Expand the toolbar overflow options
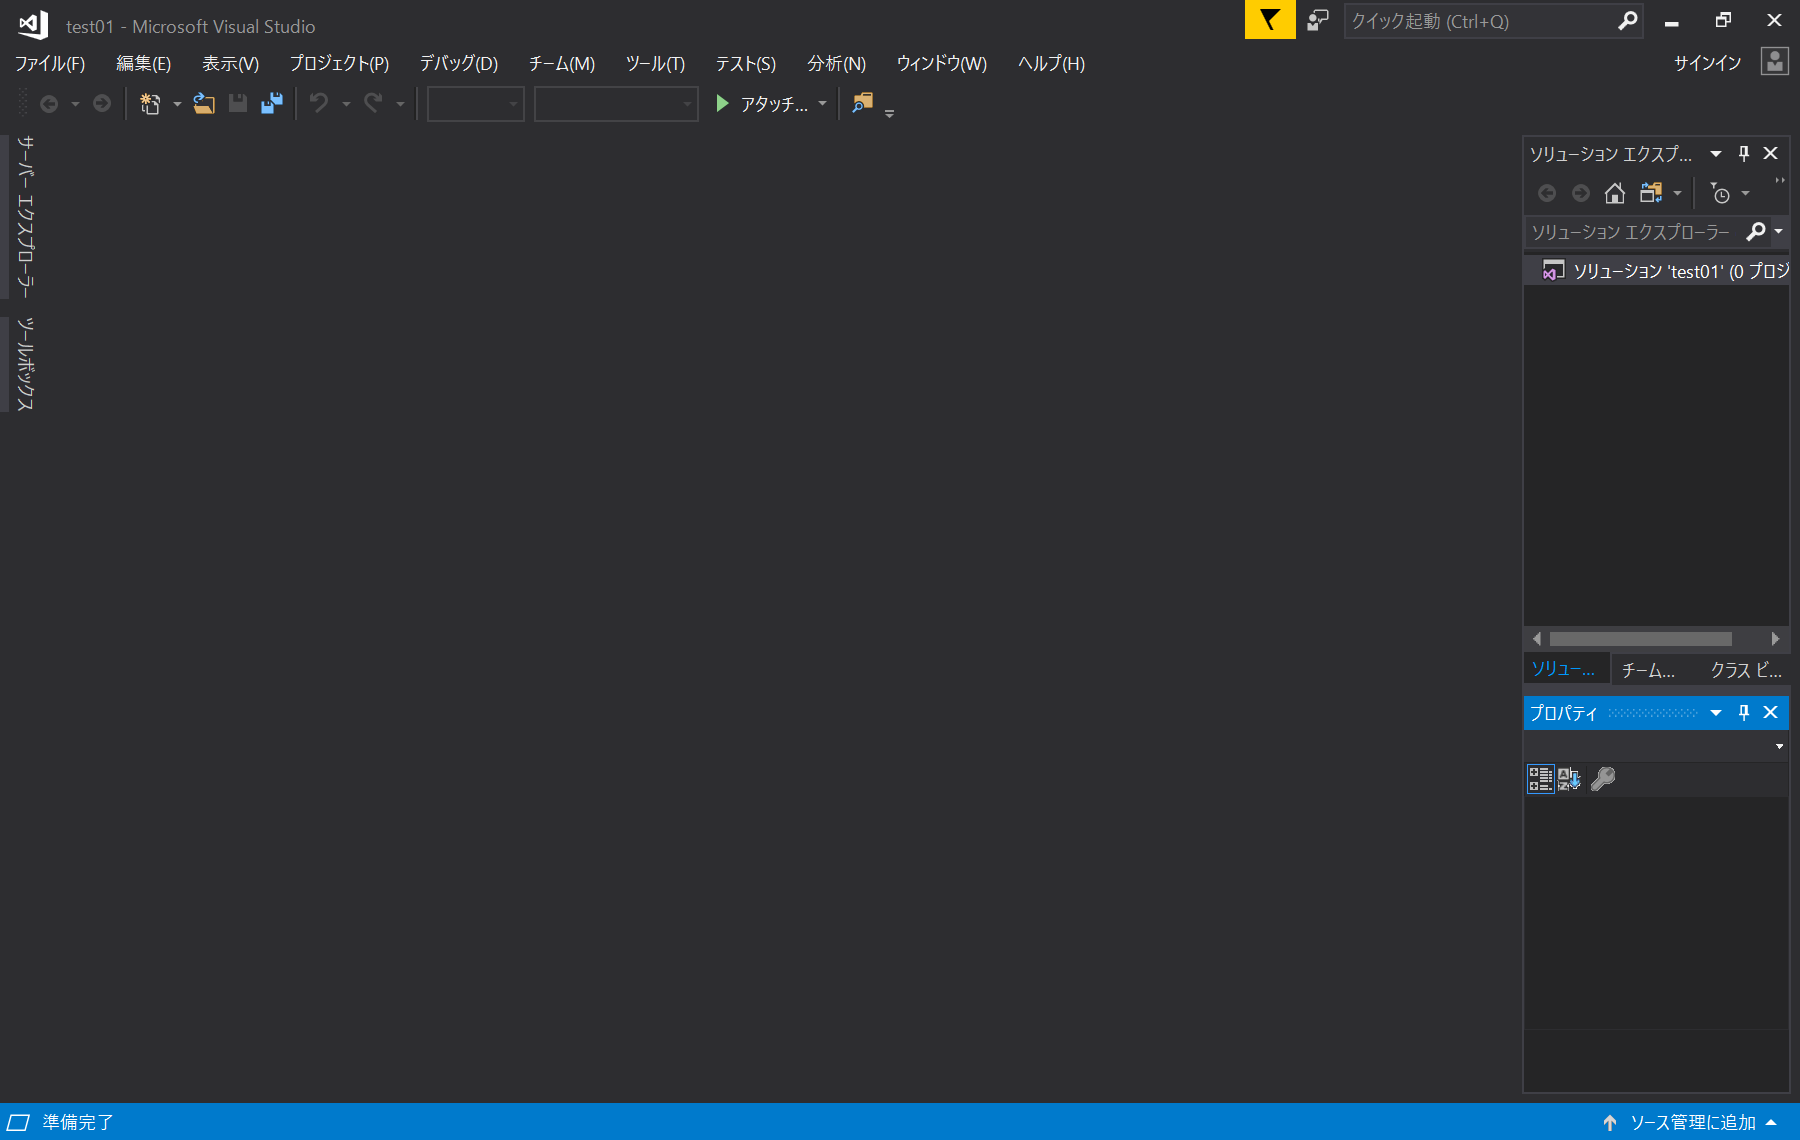 point(889,112)
